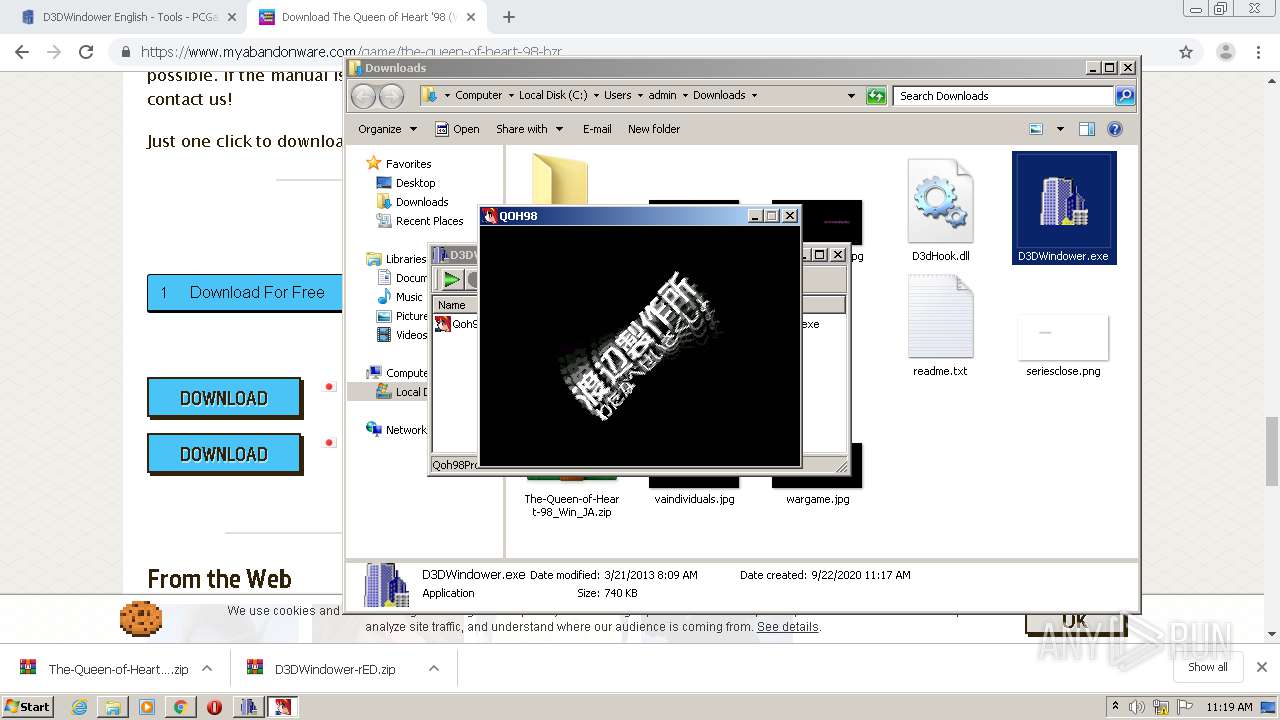The width and height of the screenshot is (1280, 720).
Task: Click Local Disk (C:) breadcrumb
Action: (x=553, y=96)
